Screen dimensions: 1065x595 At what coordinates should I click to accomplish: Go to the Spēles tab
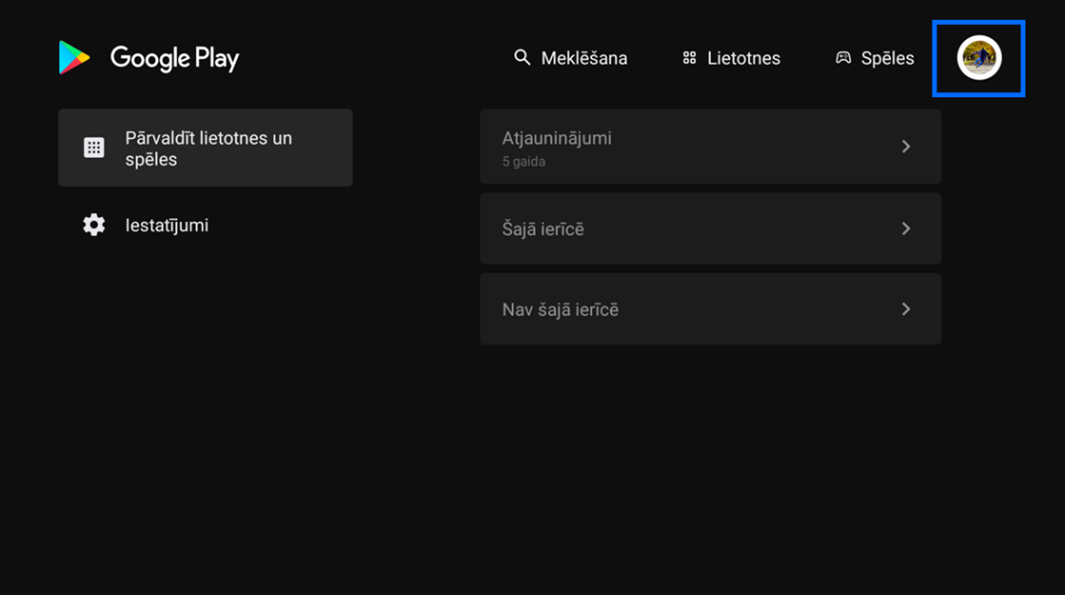875,58
